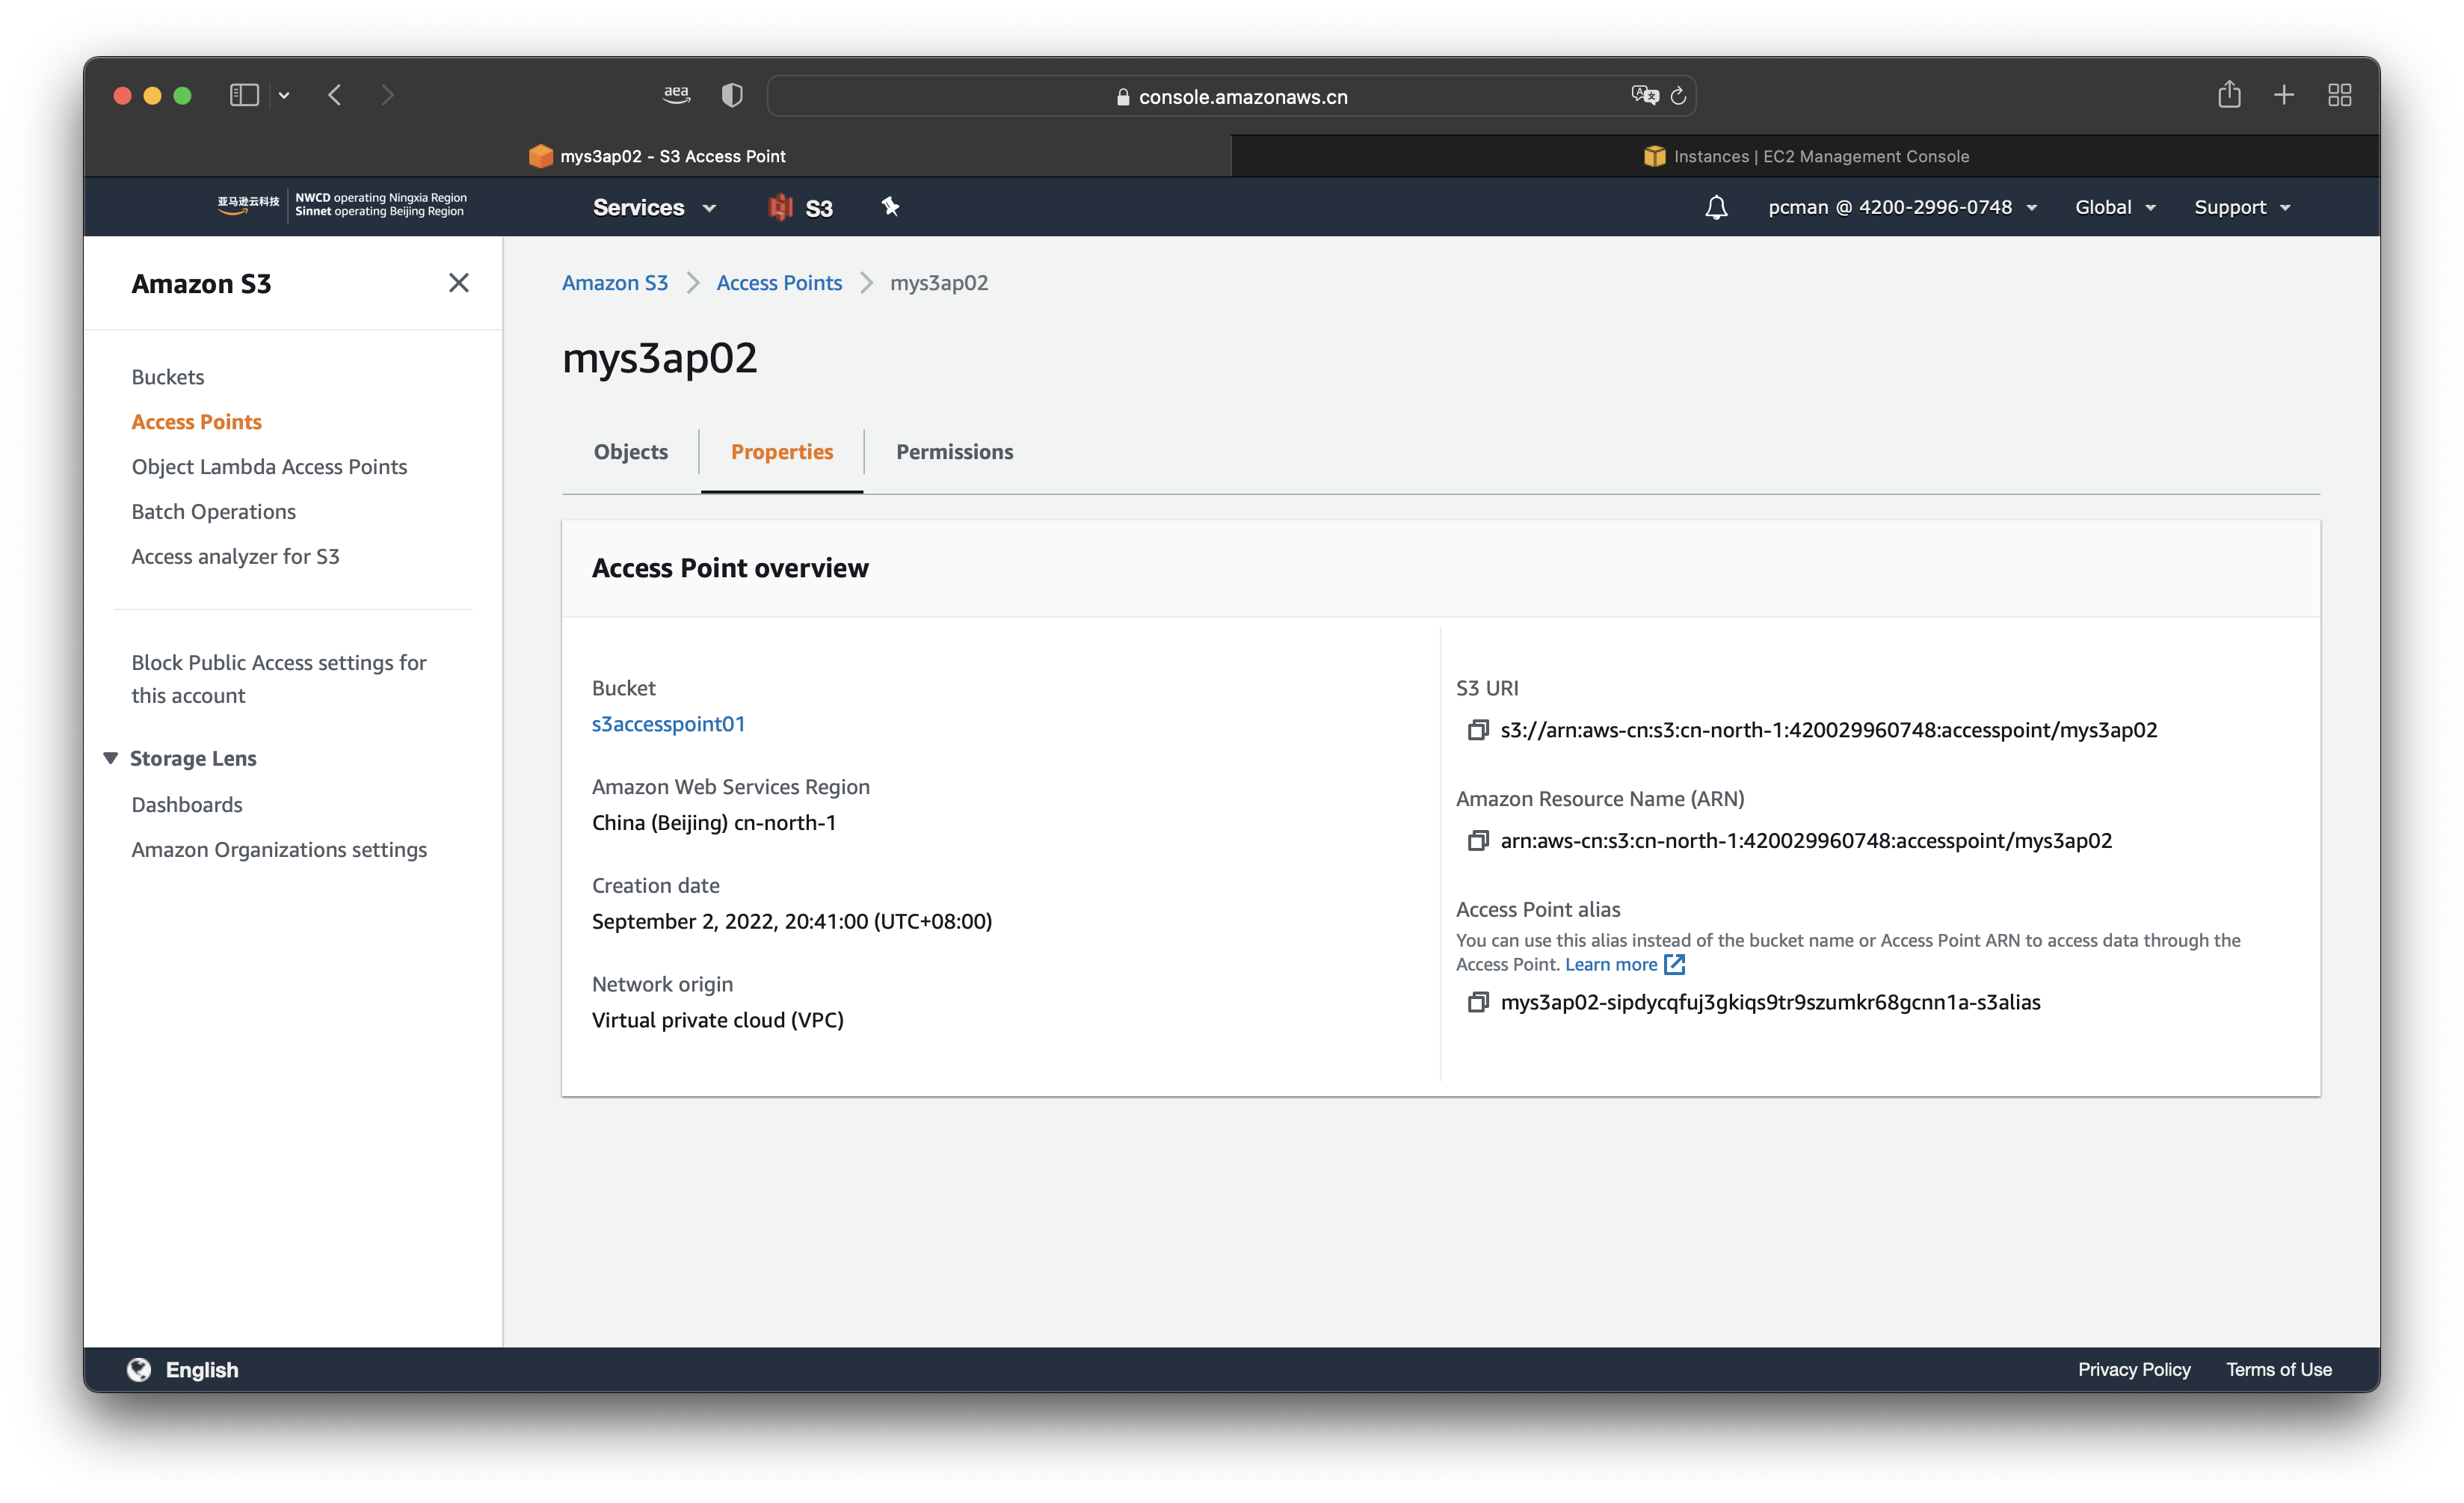Open Amazon Organizations settings
The height and width of the screenshot is (1503, 2464).
[279, 850]
